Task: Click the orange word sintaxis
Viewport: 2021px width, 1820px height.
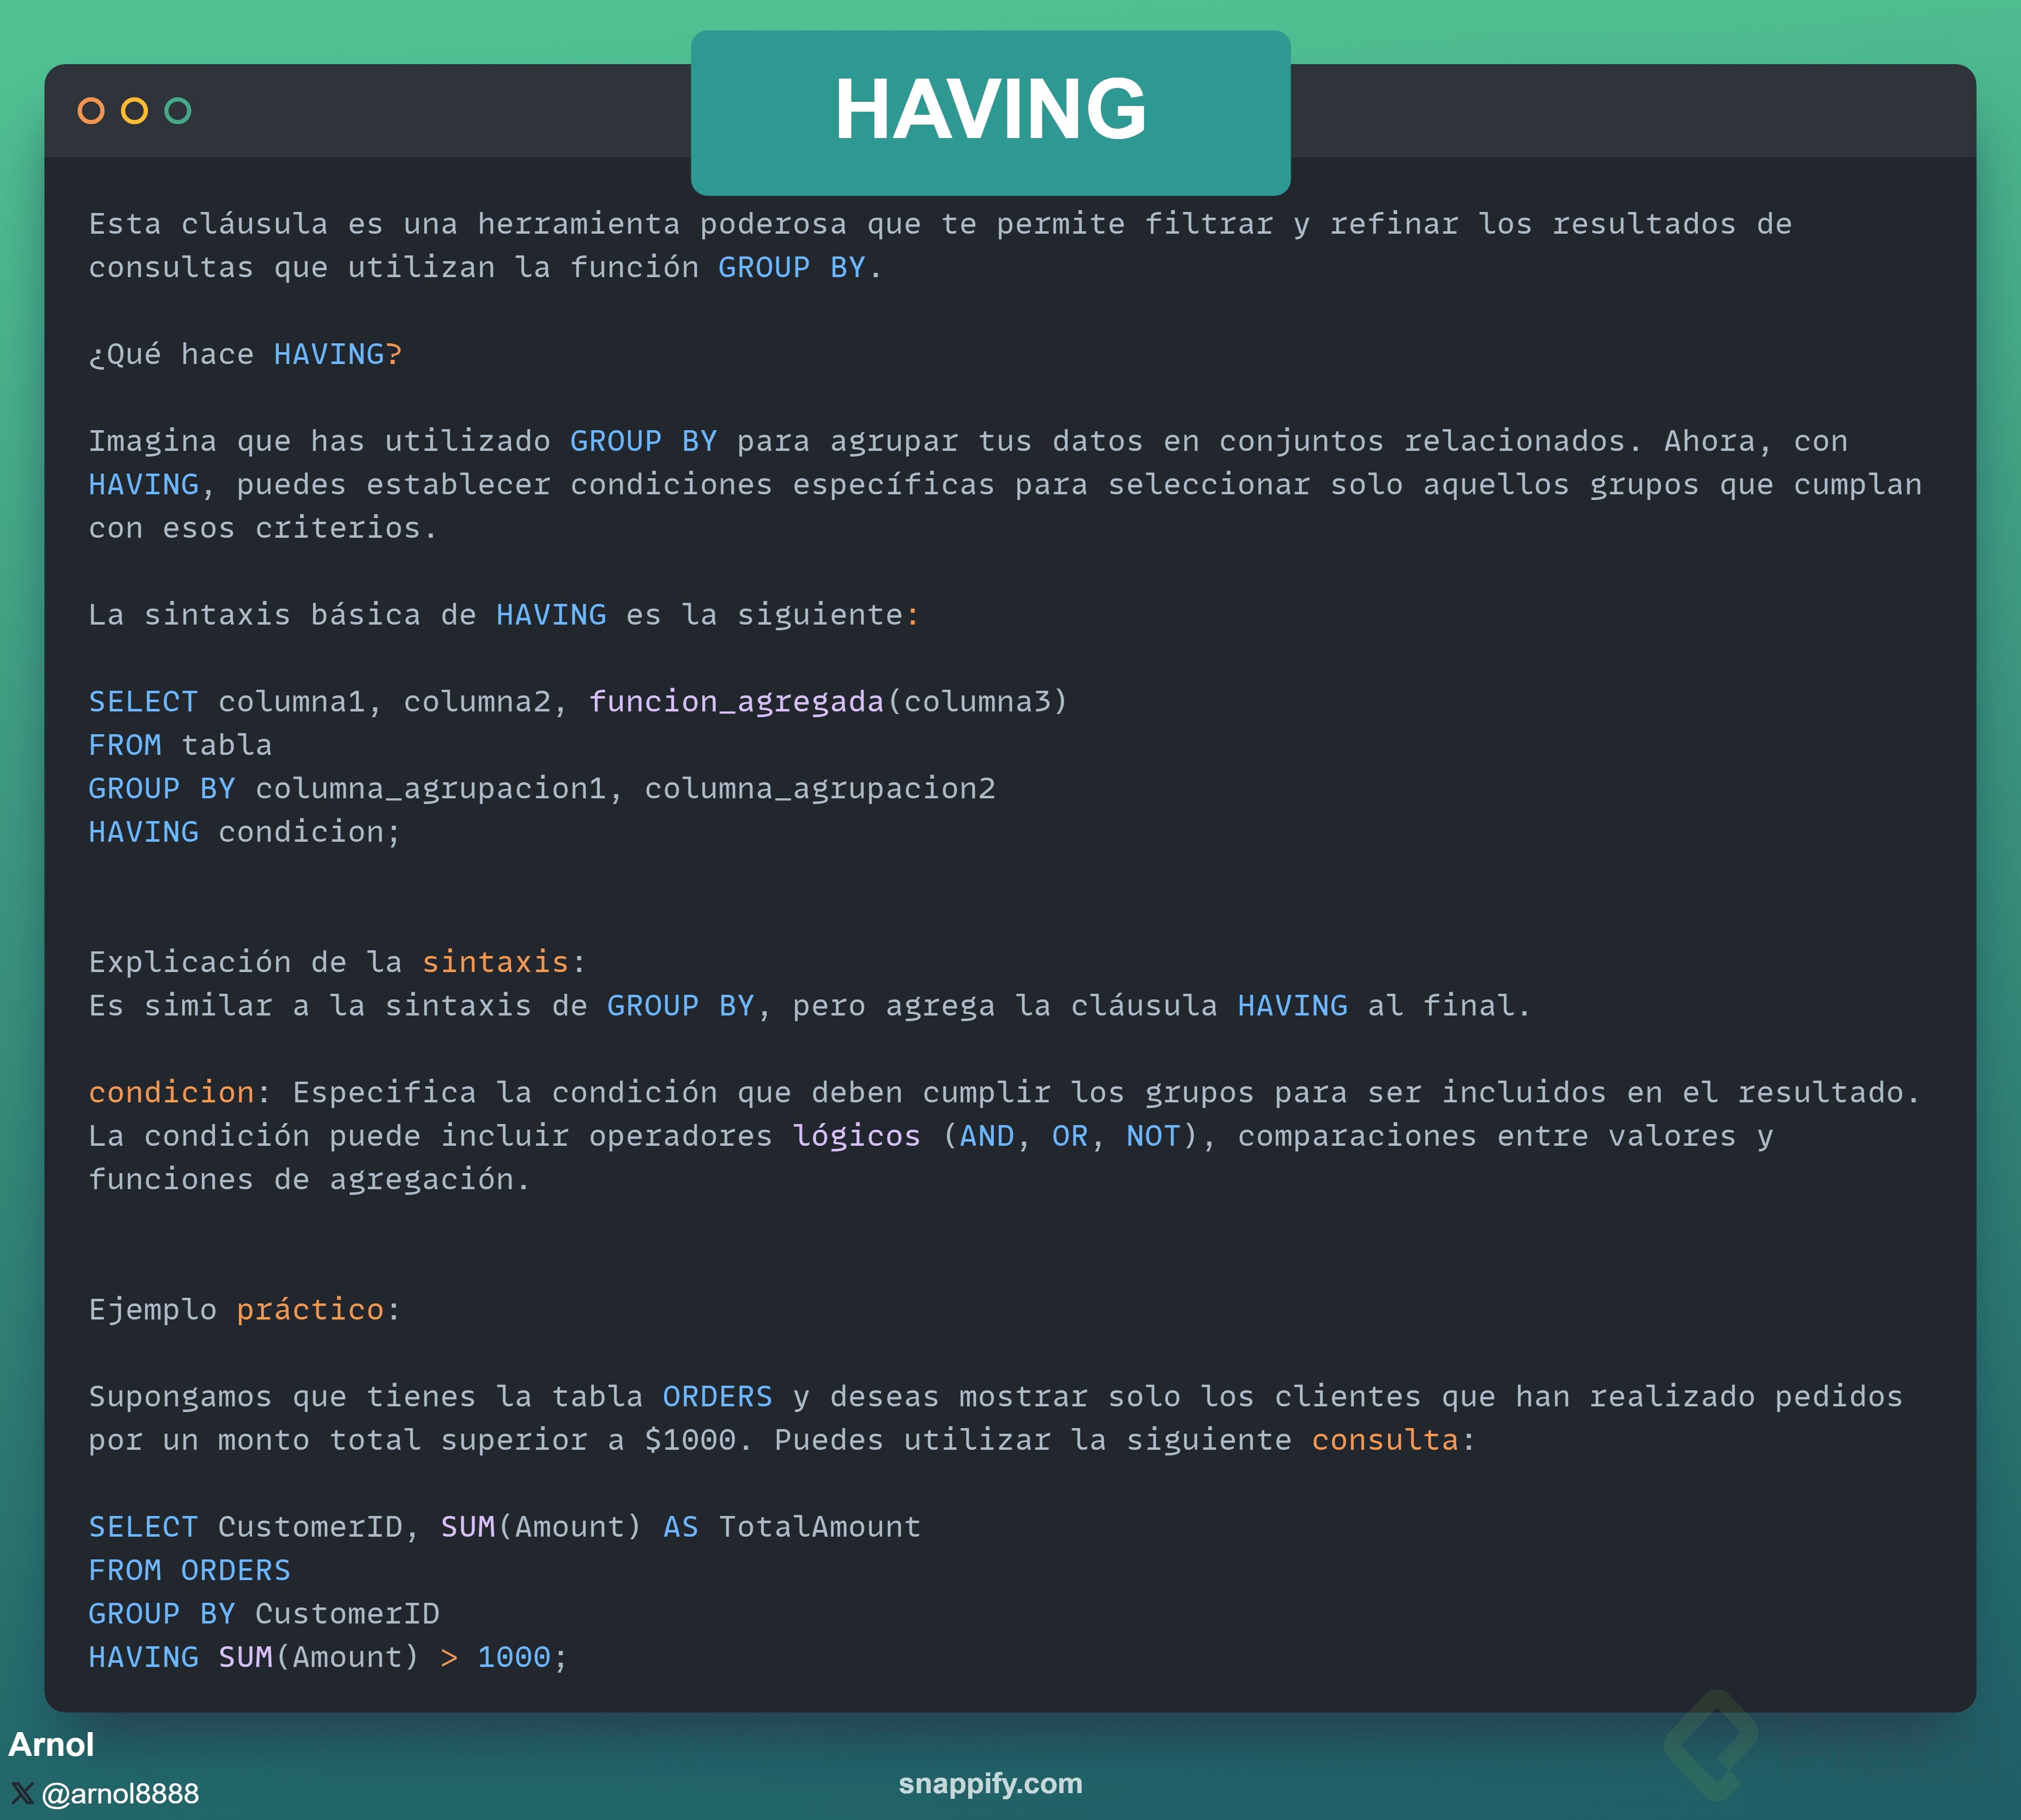Action: tap(495, 962)
